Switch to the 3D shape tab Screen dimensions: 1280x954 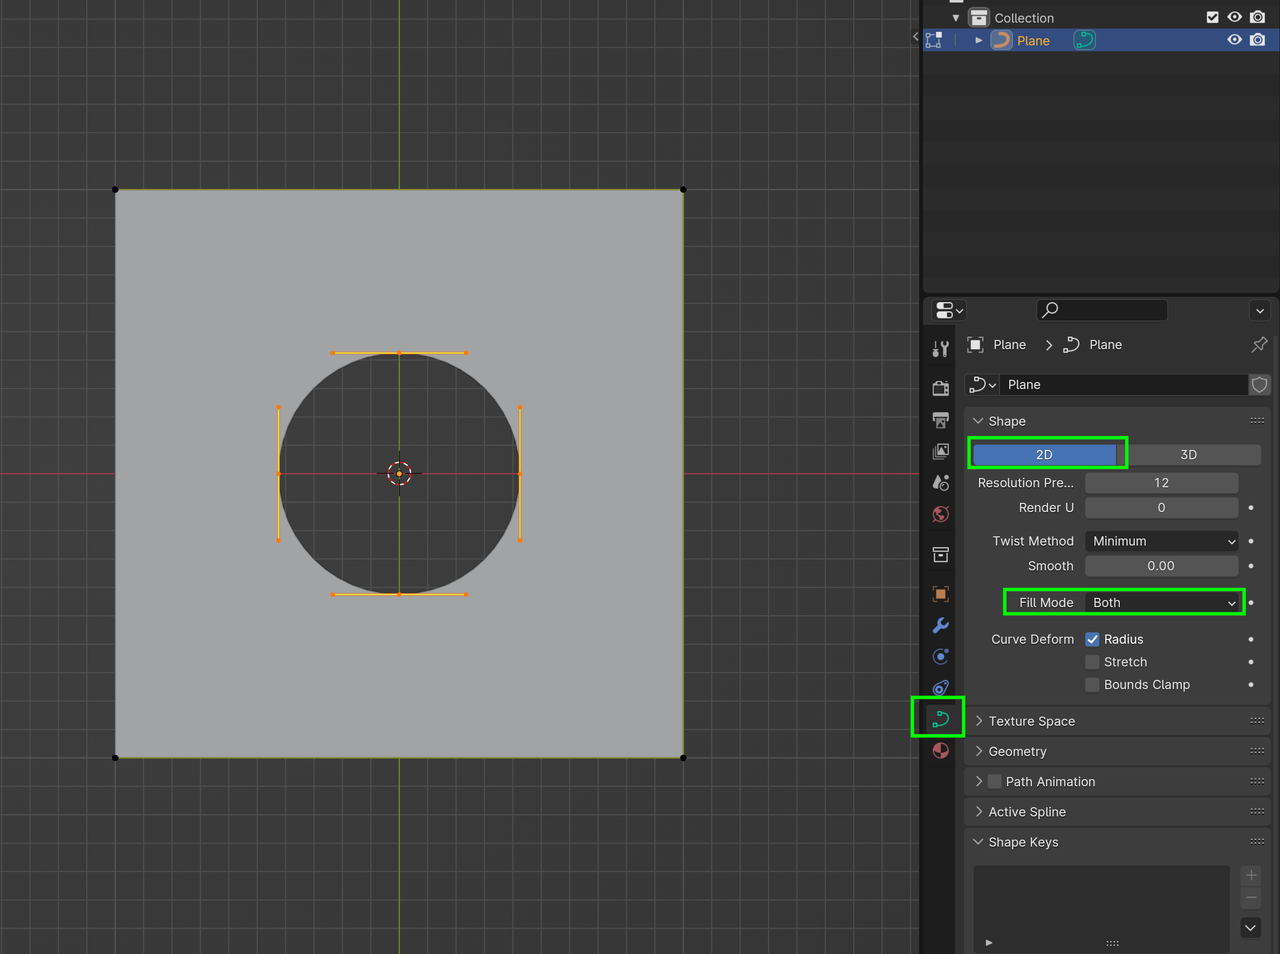click(x=1189, y=453)
